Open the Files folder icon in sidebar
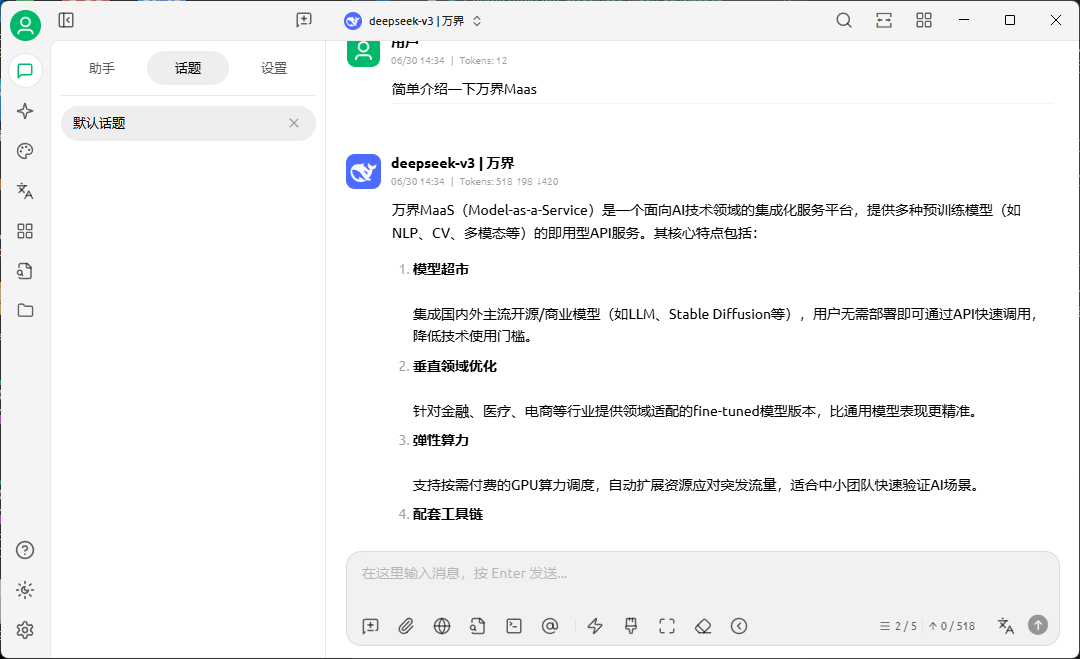This screenshot has height=659, width=1080. (25, 310)
